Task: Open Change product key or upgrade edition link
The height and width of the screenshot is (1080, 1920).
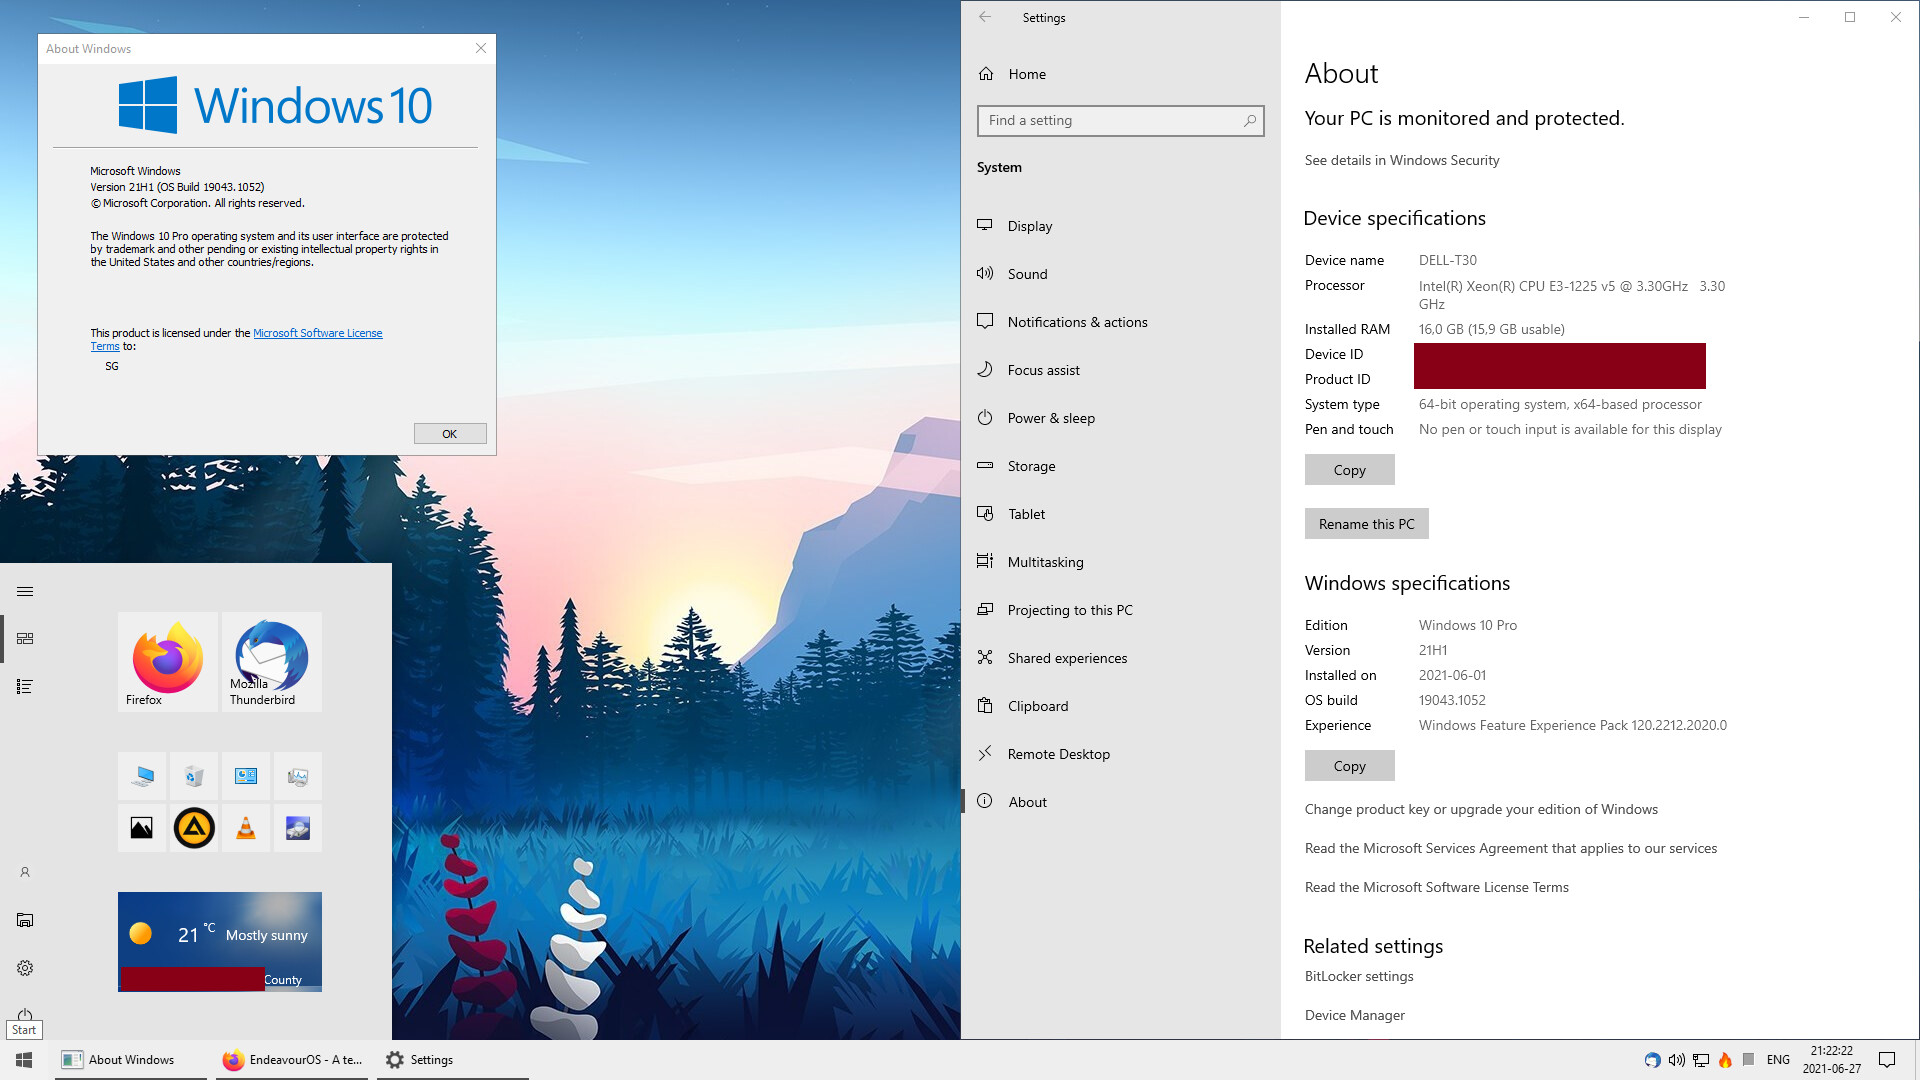Action: (1481, 809)
